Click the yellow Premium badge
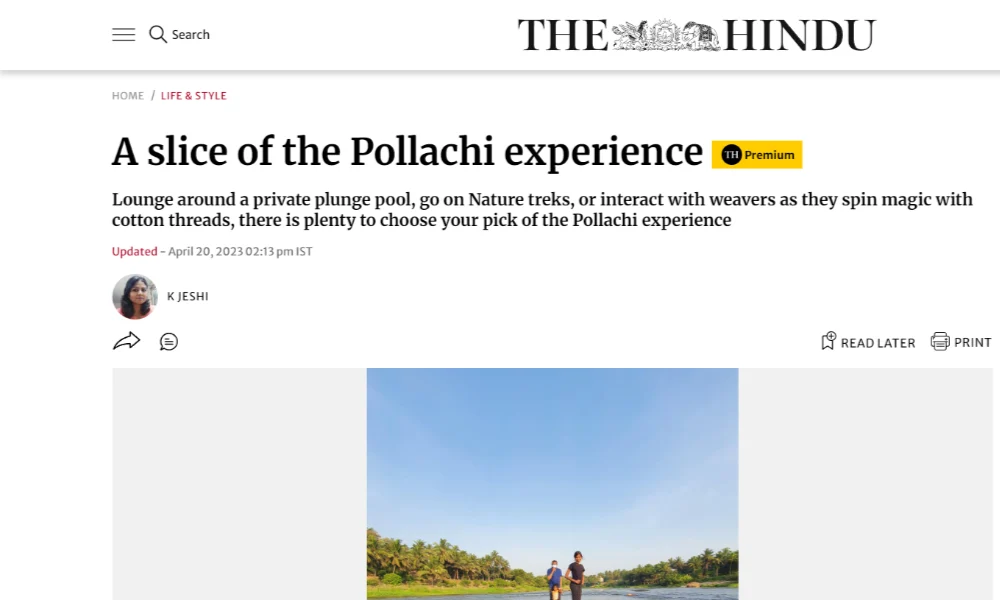1000x600 pixels. pyautogui.click(x=757, y=154)
